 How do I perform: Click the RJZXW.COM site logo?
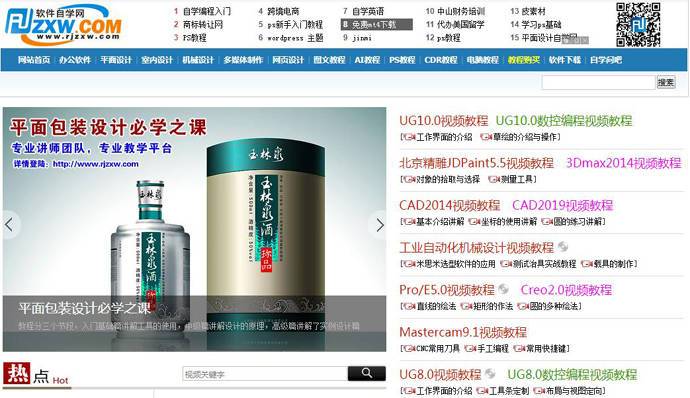pos(63,24)
